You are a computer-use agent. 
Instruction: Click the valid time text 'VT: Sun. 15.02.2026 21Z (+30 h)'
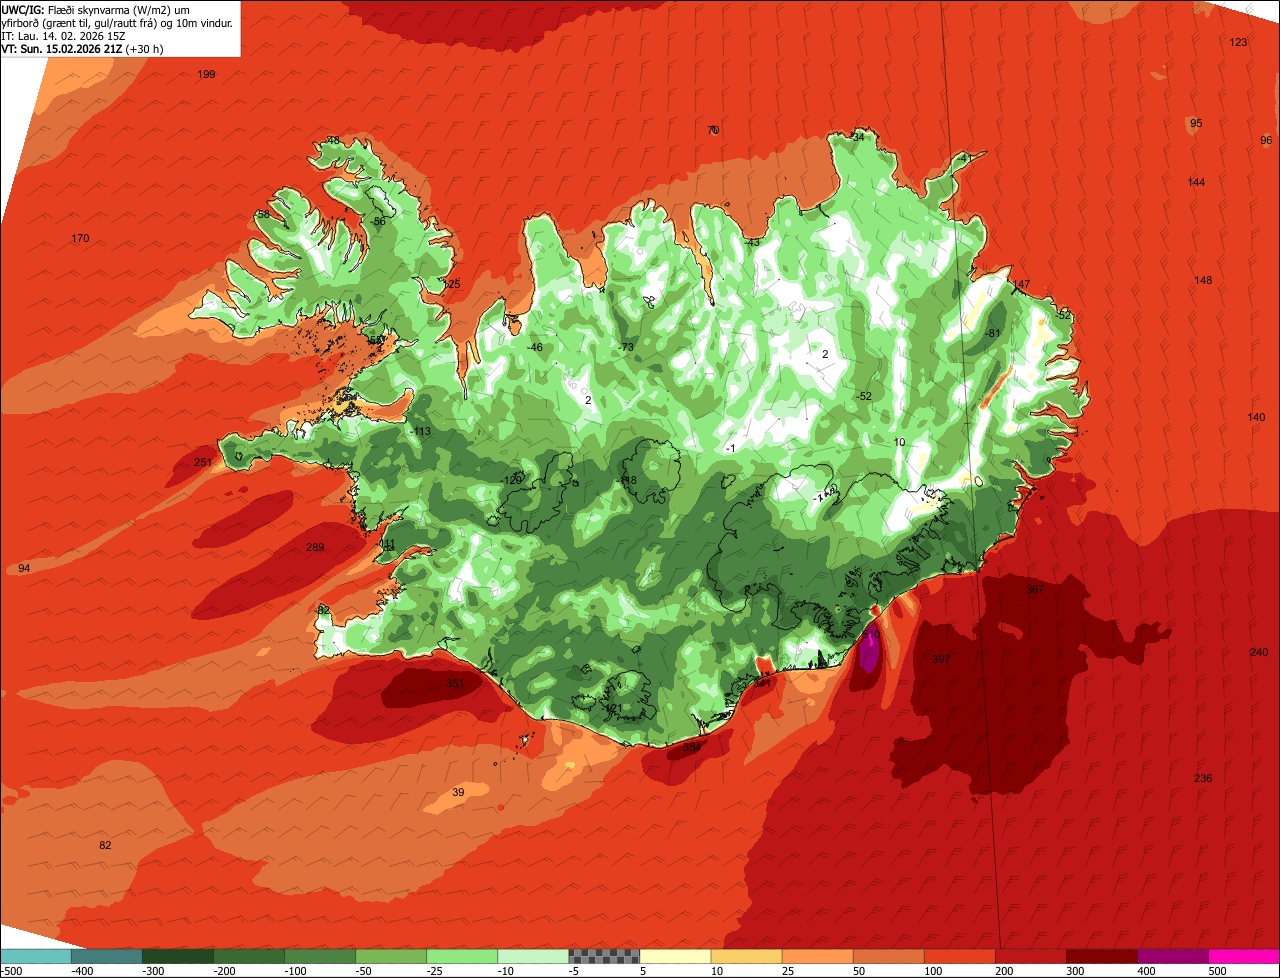(82, 48)
